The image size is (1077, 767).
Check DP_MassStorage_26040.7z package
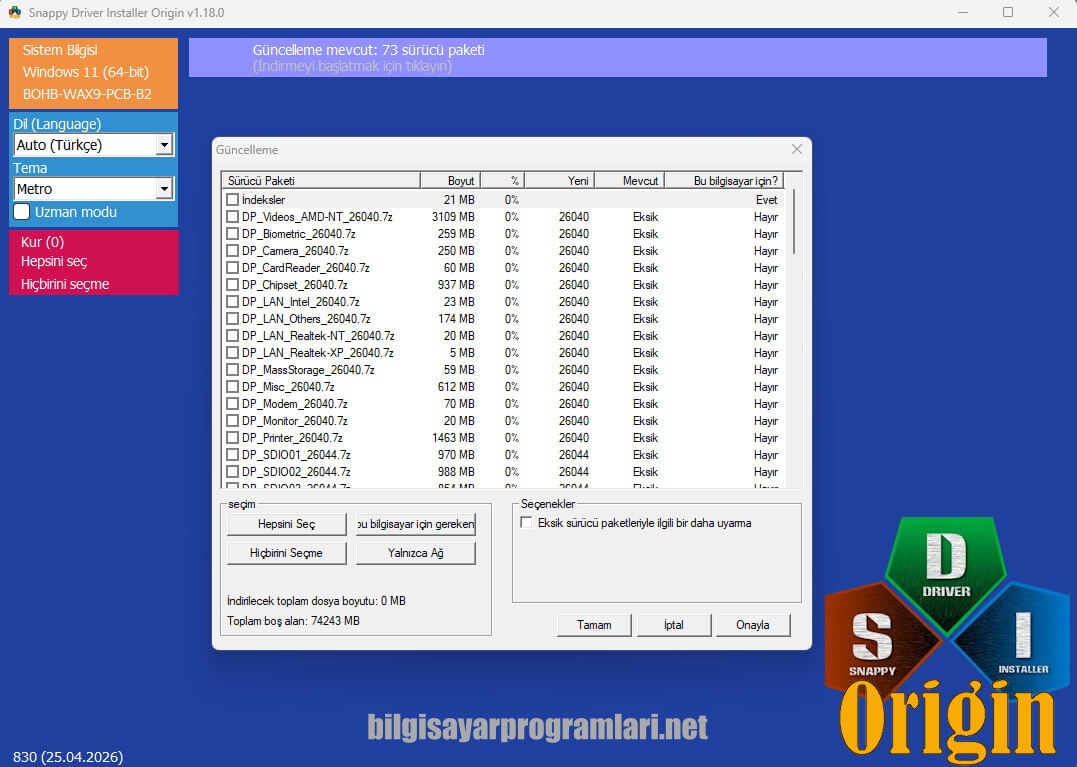(x=232, y=369)
